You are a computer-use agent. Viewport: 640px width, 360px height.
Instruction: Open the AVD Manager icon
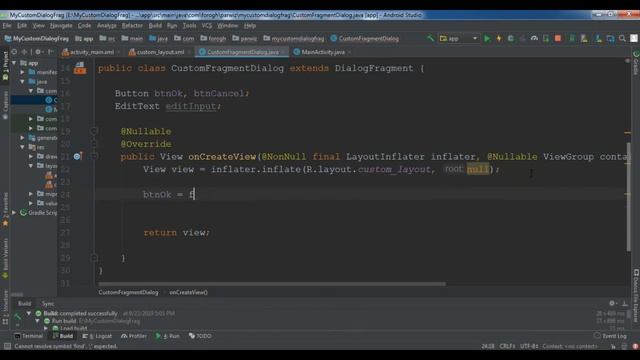click(x=584, y=38)
